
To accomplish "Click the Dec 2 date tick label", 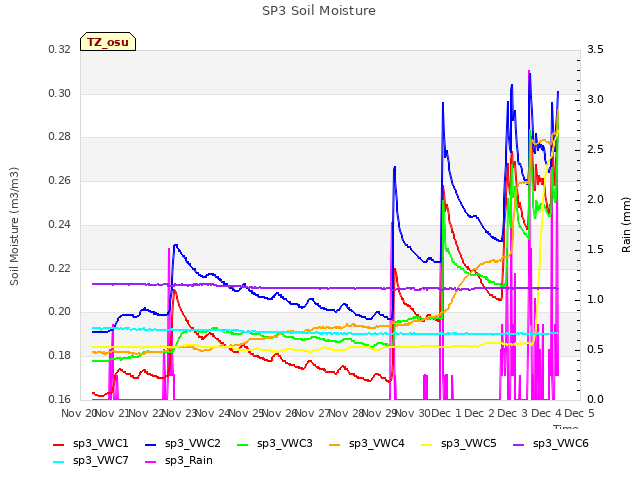I will [x=480, y=413].
